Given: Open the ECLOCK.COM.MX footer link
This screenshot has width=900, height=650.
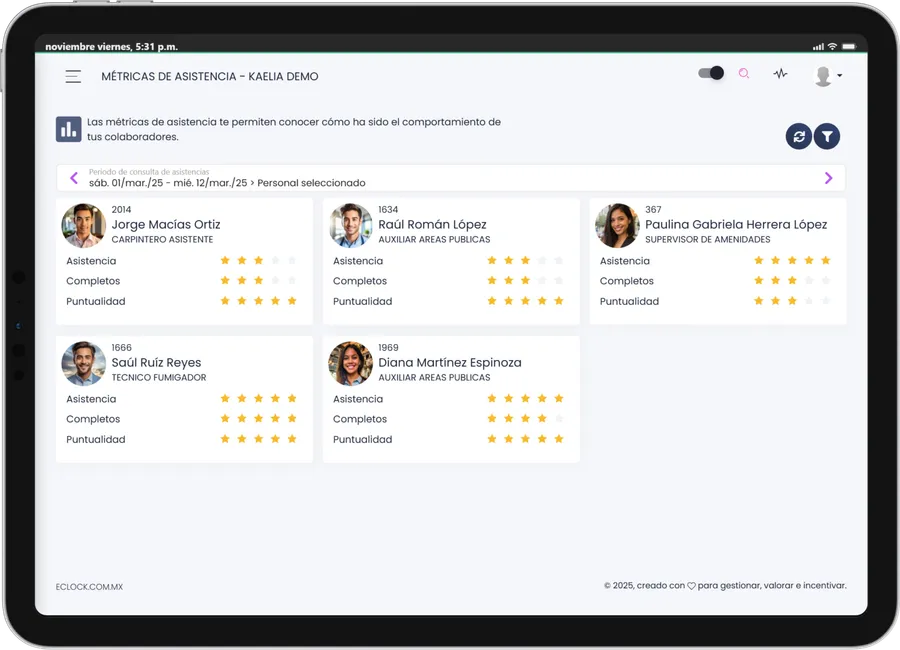Looking at the screenshot, I should (89, 587).
